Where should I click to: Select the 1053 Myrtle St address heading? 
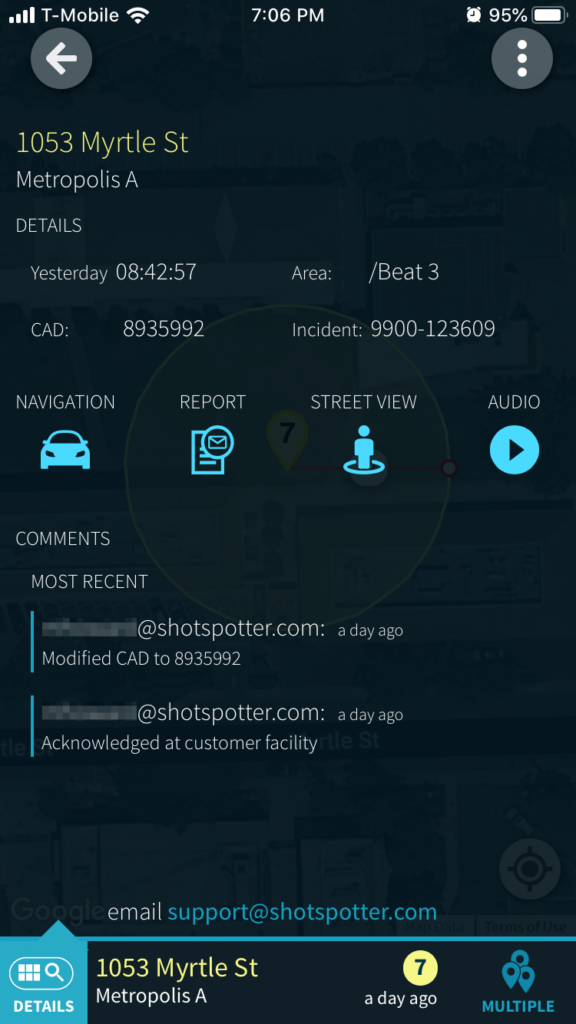pos(103,142)
